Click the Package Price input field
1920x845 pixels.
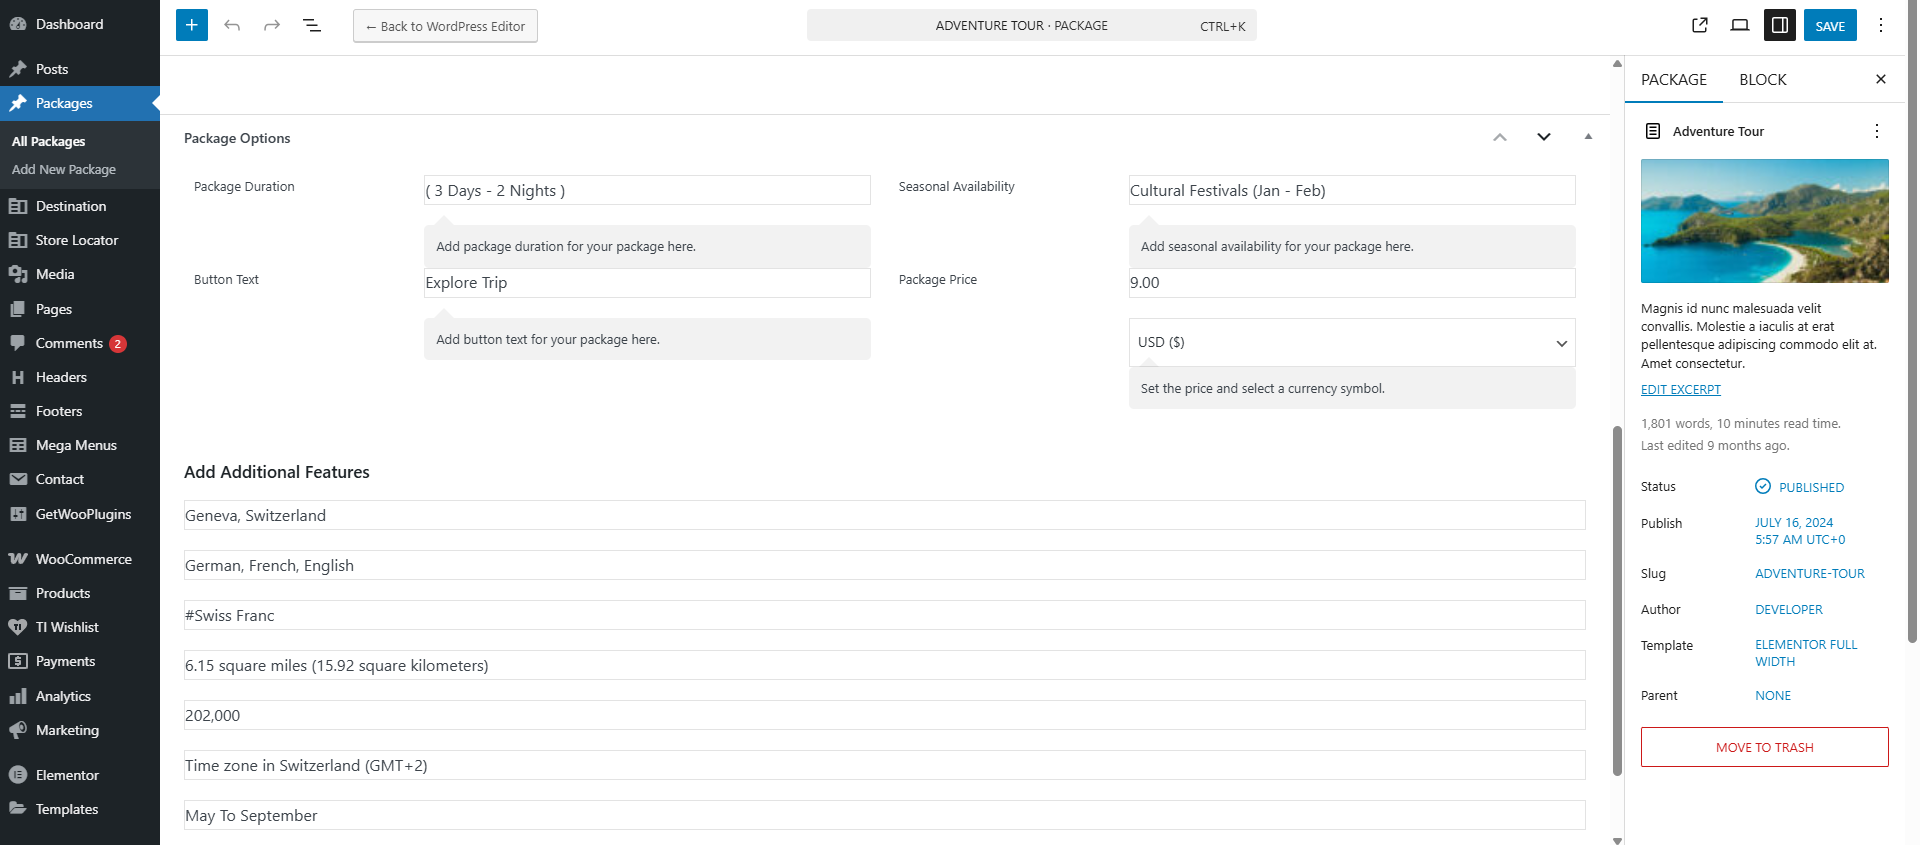(x=1352, y=283)
